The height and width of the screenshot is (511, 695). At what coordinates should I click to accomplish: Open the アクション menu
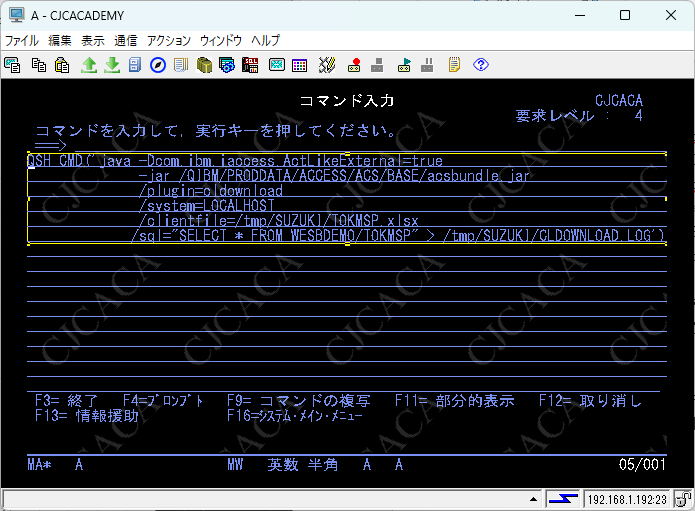pos(168,40)
